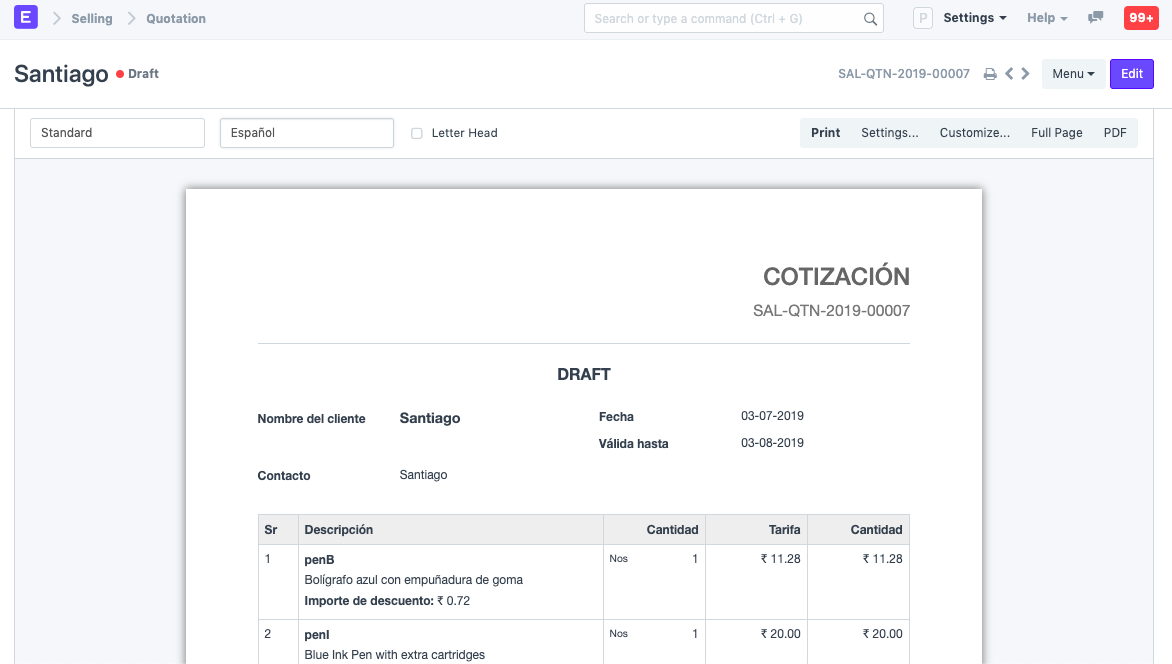
Task: Open the 99+ notifications badge
Action: coord(1141,18)
